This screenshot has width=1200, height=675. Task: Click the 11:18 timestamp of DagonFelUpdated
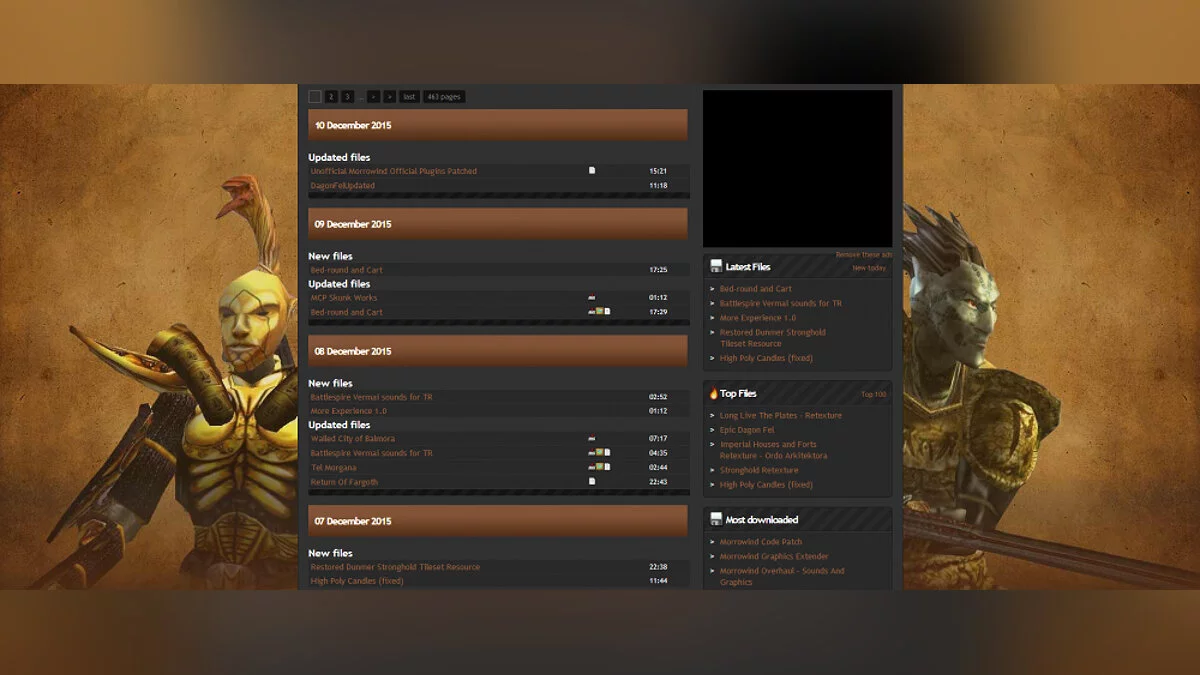tap(658, 185)
